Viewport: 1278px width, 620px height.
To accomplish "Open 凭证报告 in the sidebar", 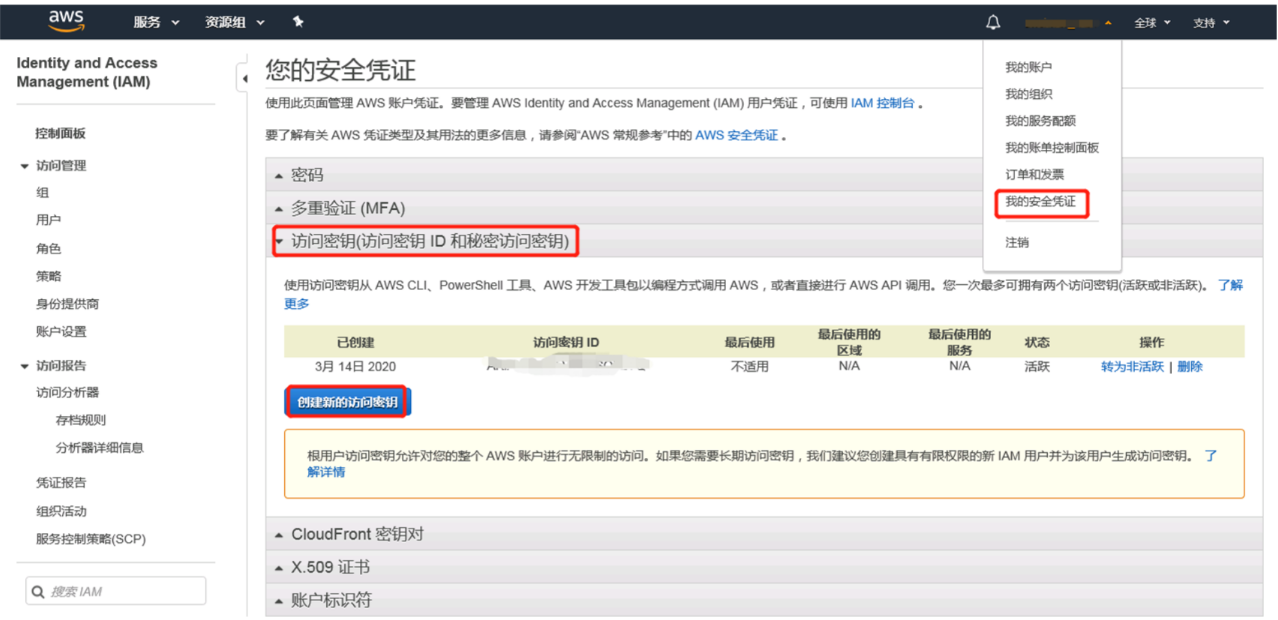I will [x=61, y=483].
